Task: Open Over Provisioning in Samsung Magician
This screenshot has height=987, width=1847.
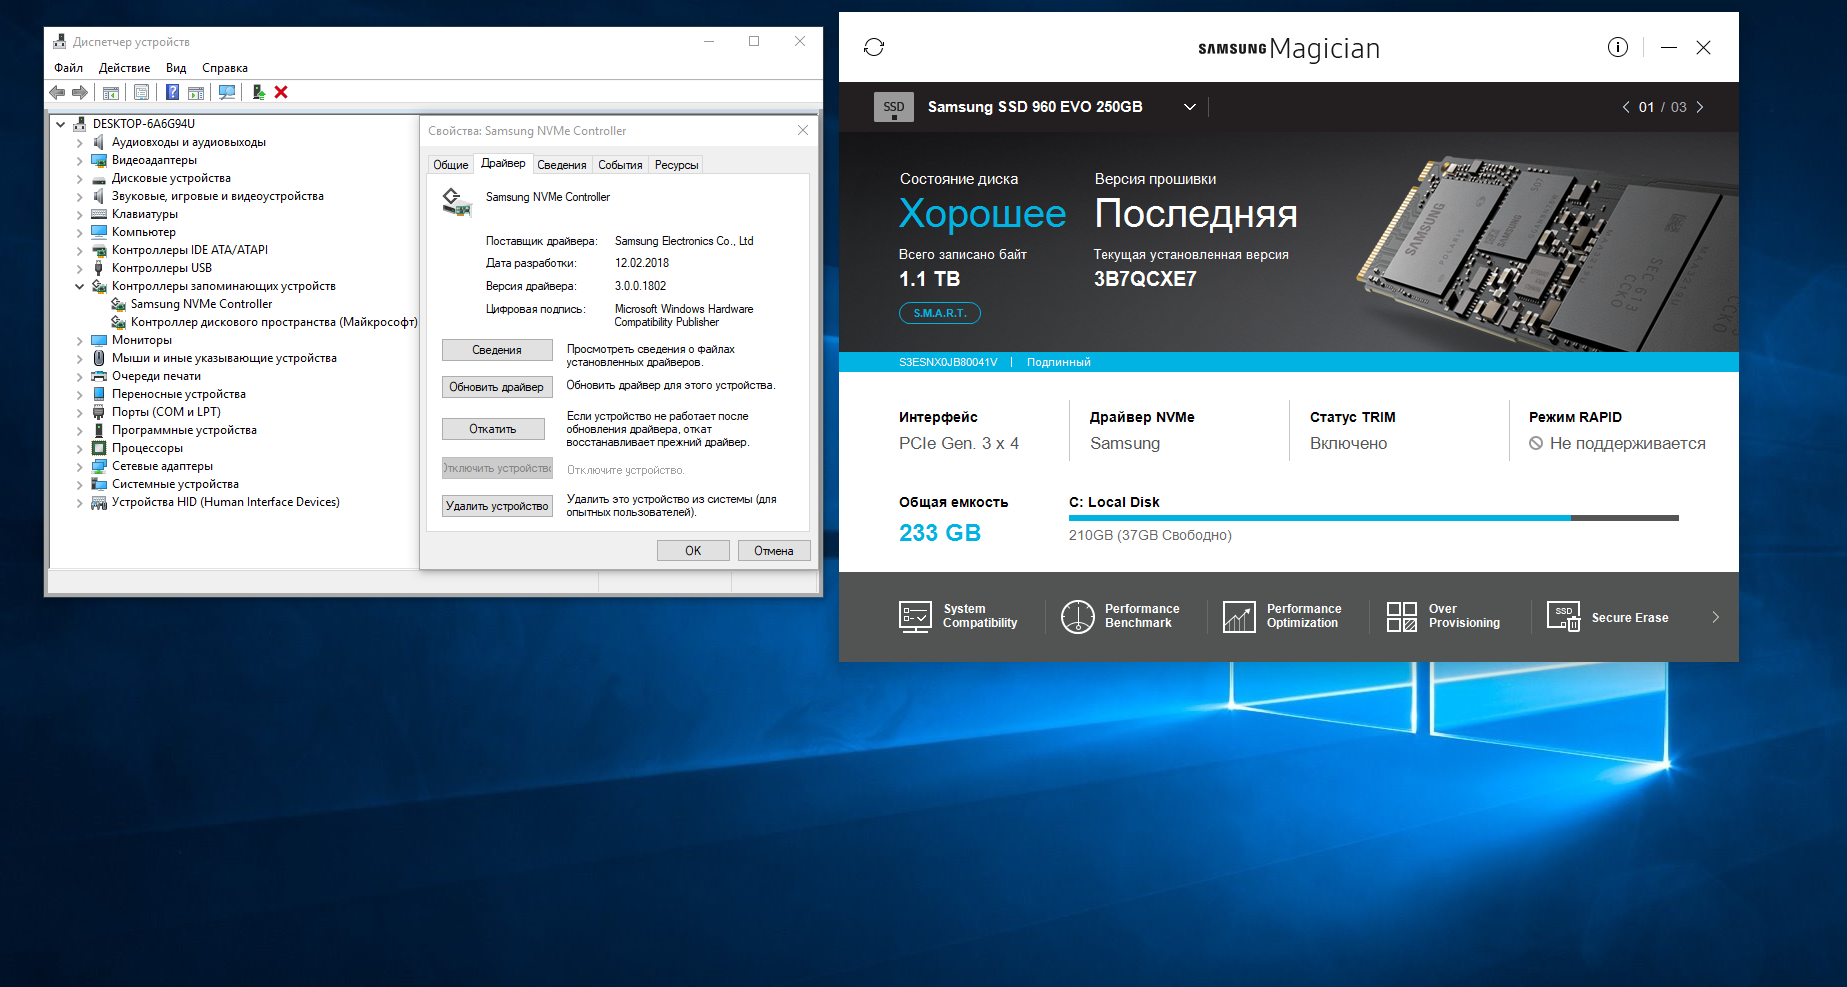Action: pos(1443,616)
